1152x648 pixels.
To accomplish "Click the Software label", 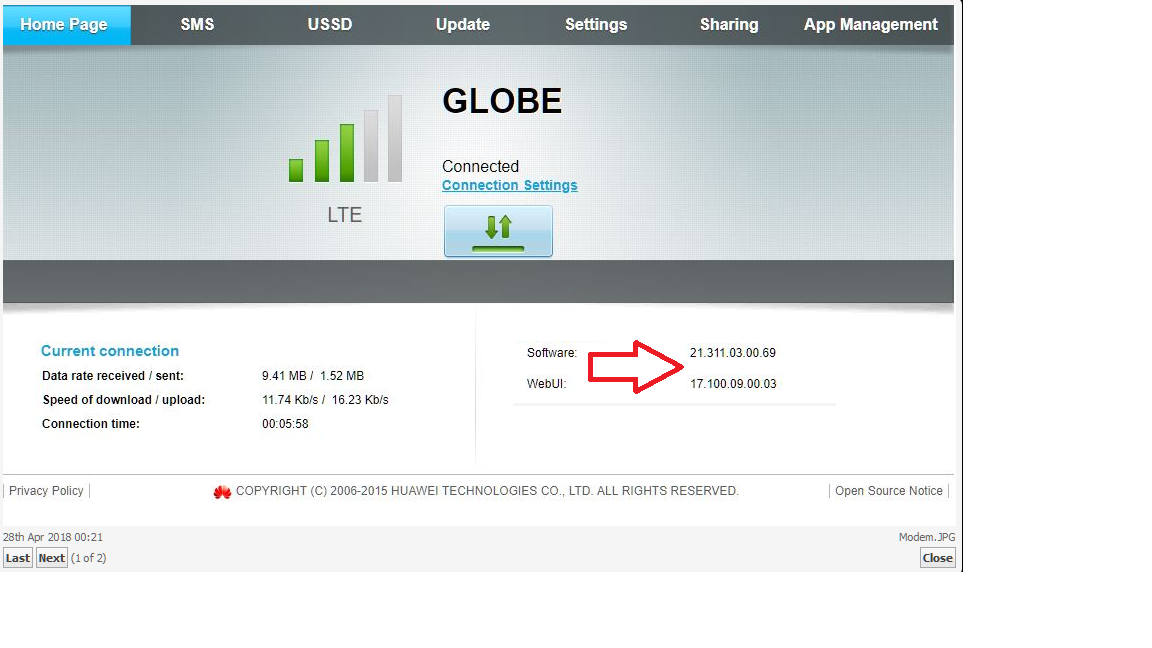I will [552, 353].
